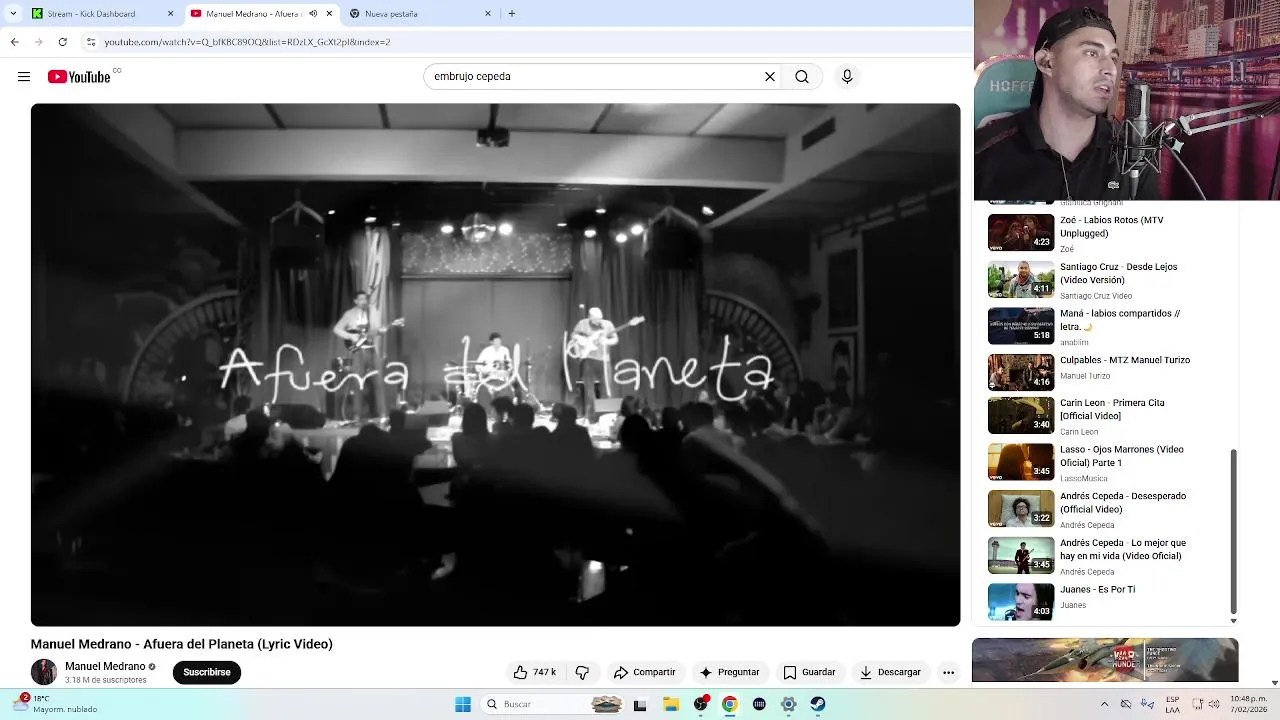Image resolution: width=1280 pixels, height=720 pixels.
Task: Open the Andrés Cepeda - Lo mejor que hay title
Action: 1123,549
